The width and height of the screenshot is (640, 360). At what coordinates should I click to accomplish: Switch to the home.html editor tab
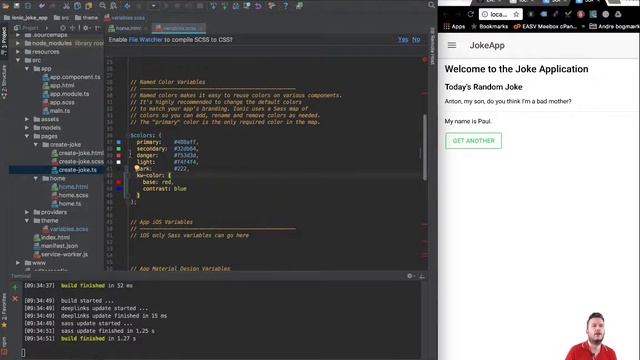tap(127, 28)
